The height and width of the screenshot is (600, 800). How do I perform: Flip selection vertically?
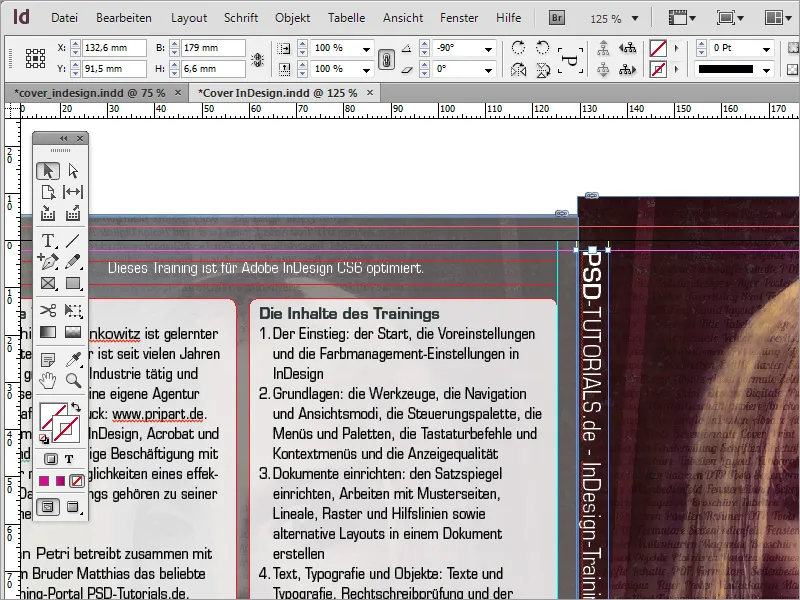pos(543,69)
